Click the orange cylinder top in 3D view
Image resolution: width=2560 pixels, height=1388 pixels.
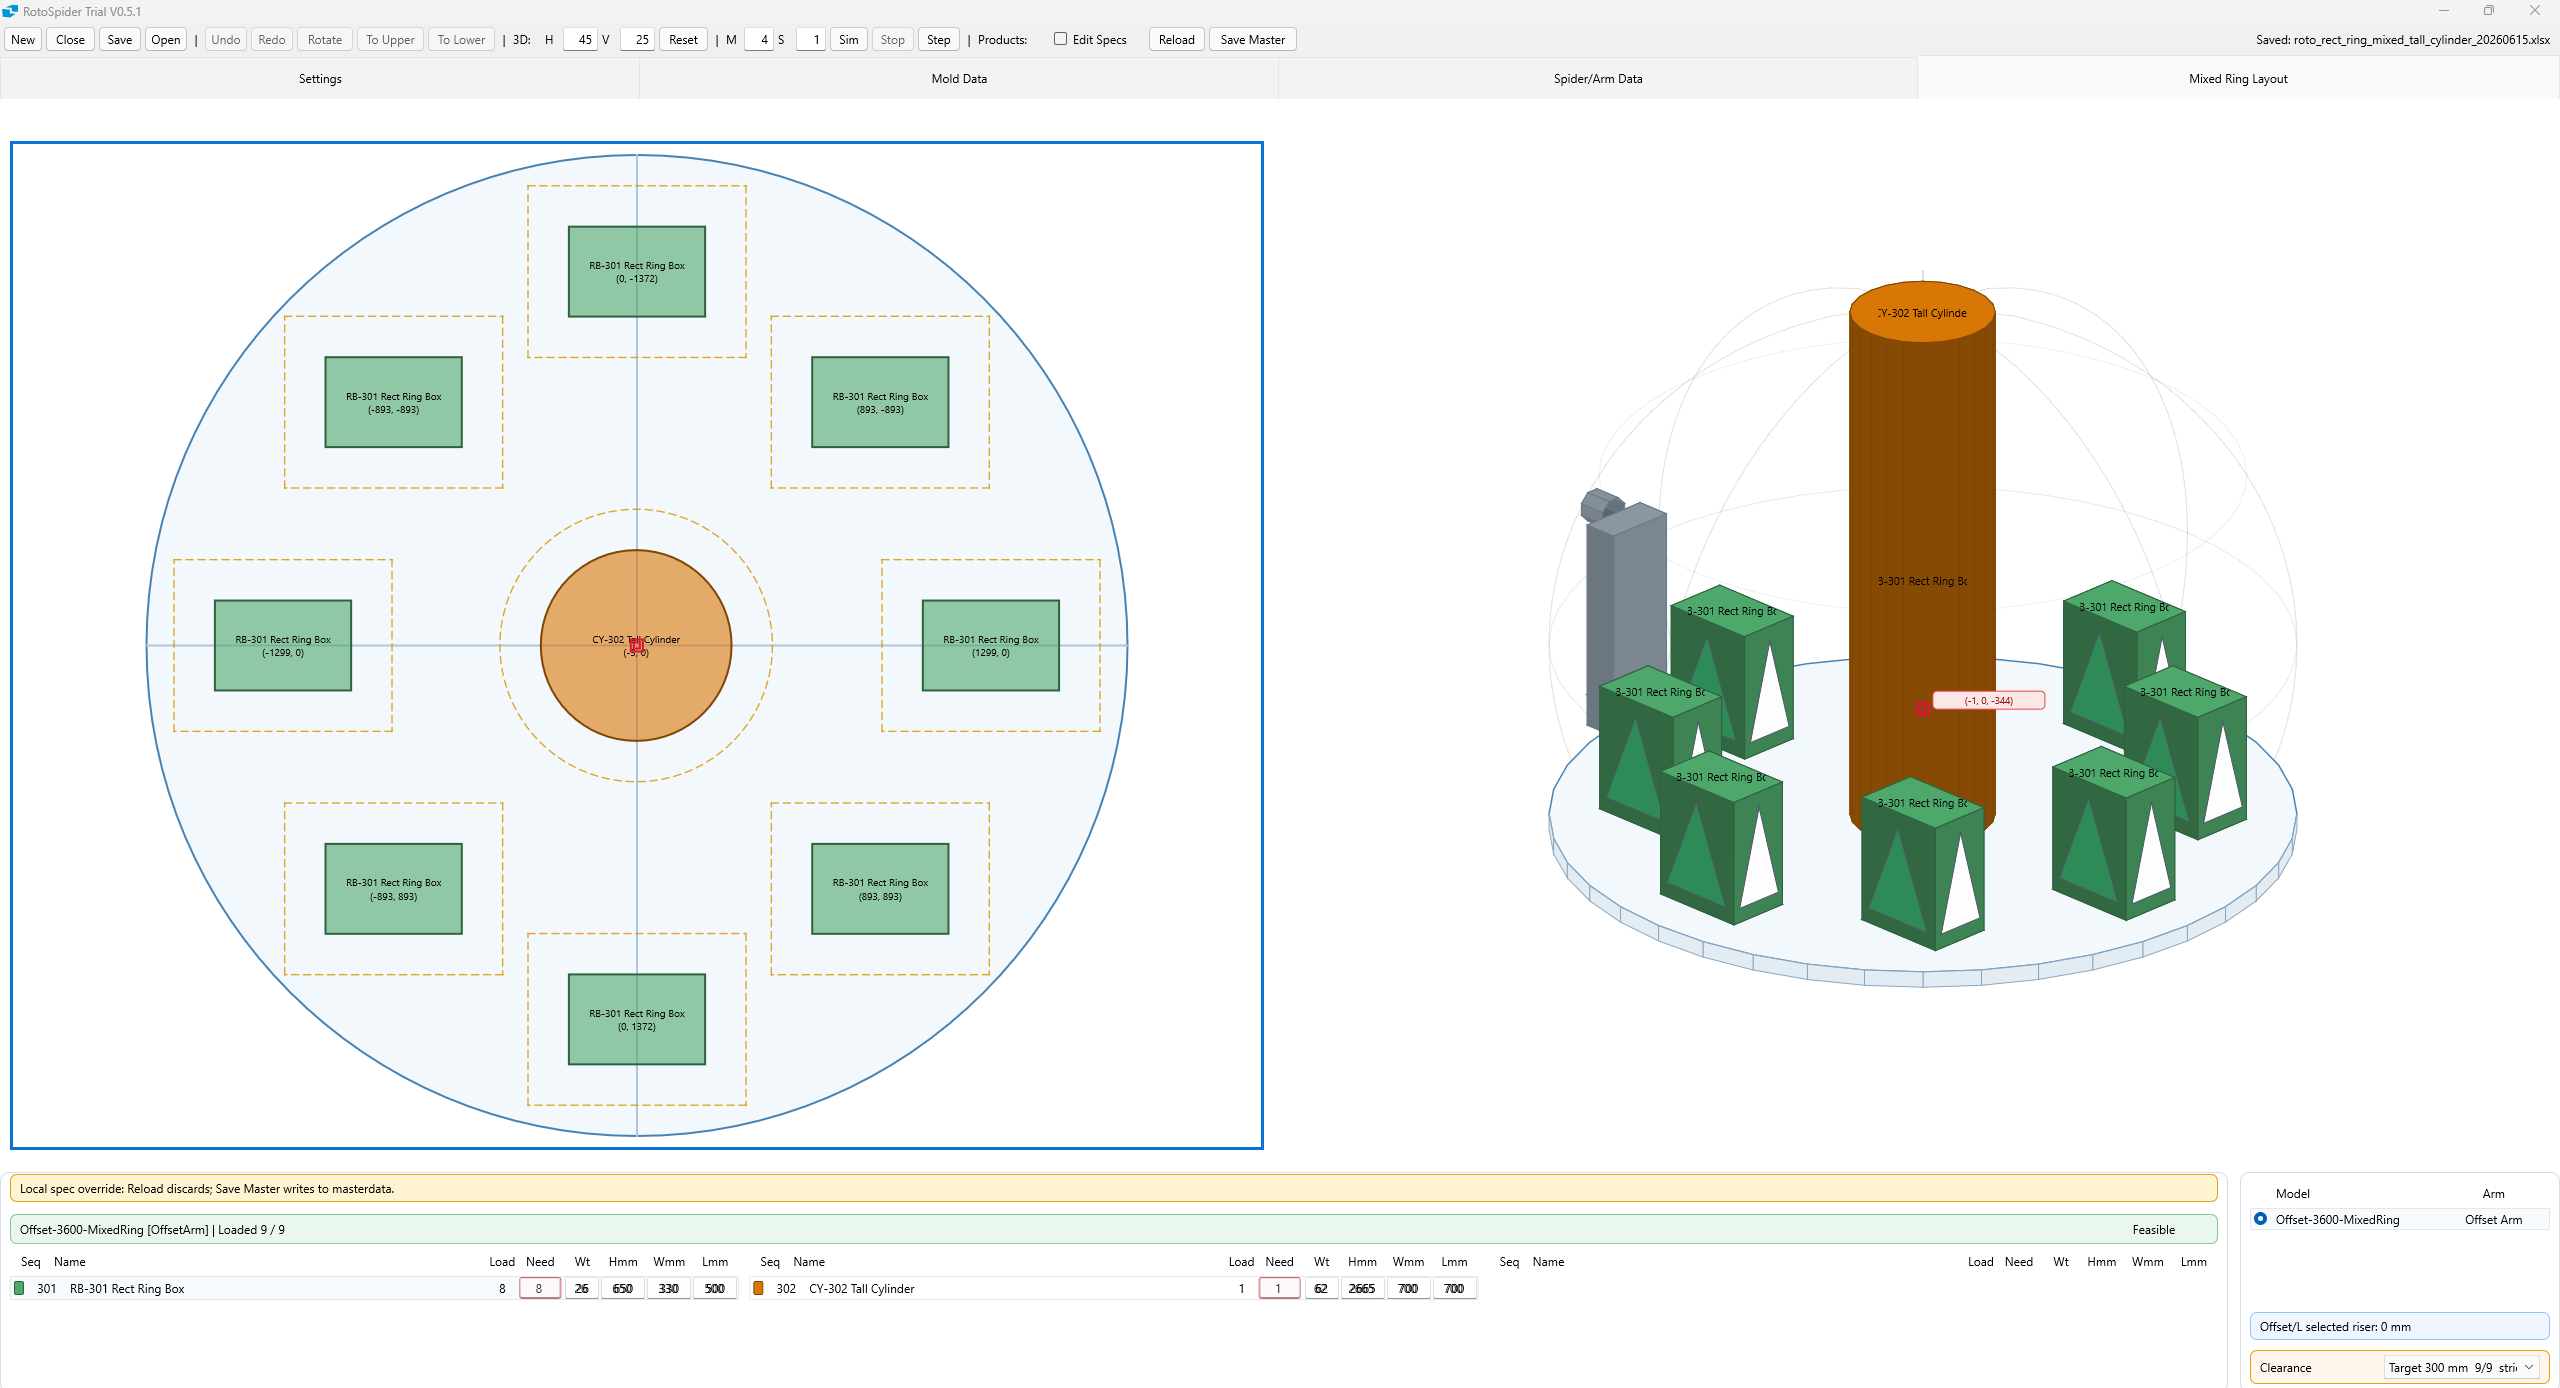click(x=1922, y=312)
